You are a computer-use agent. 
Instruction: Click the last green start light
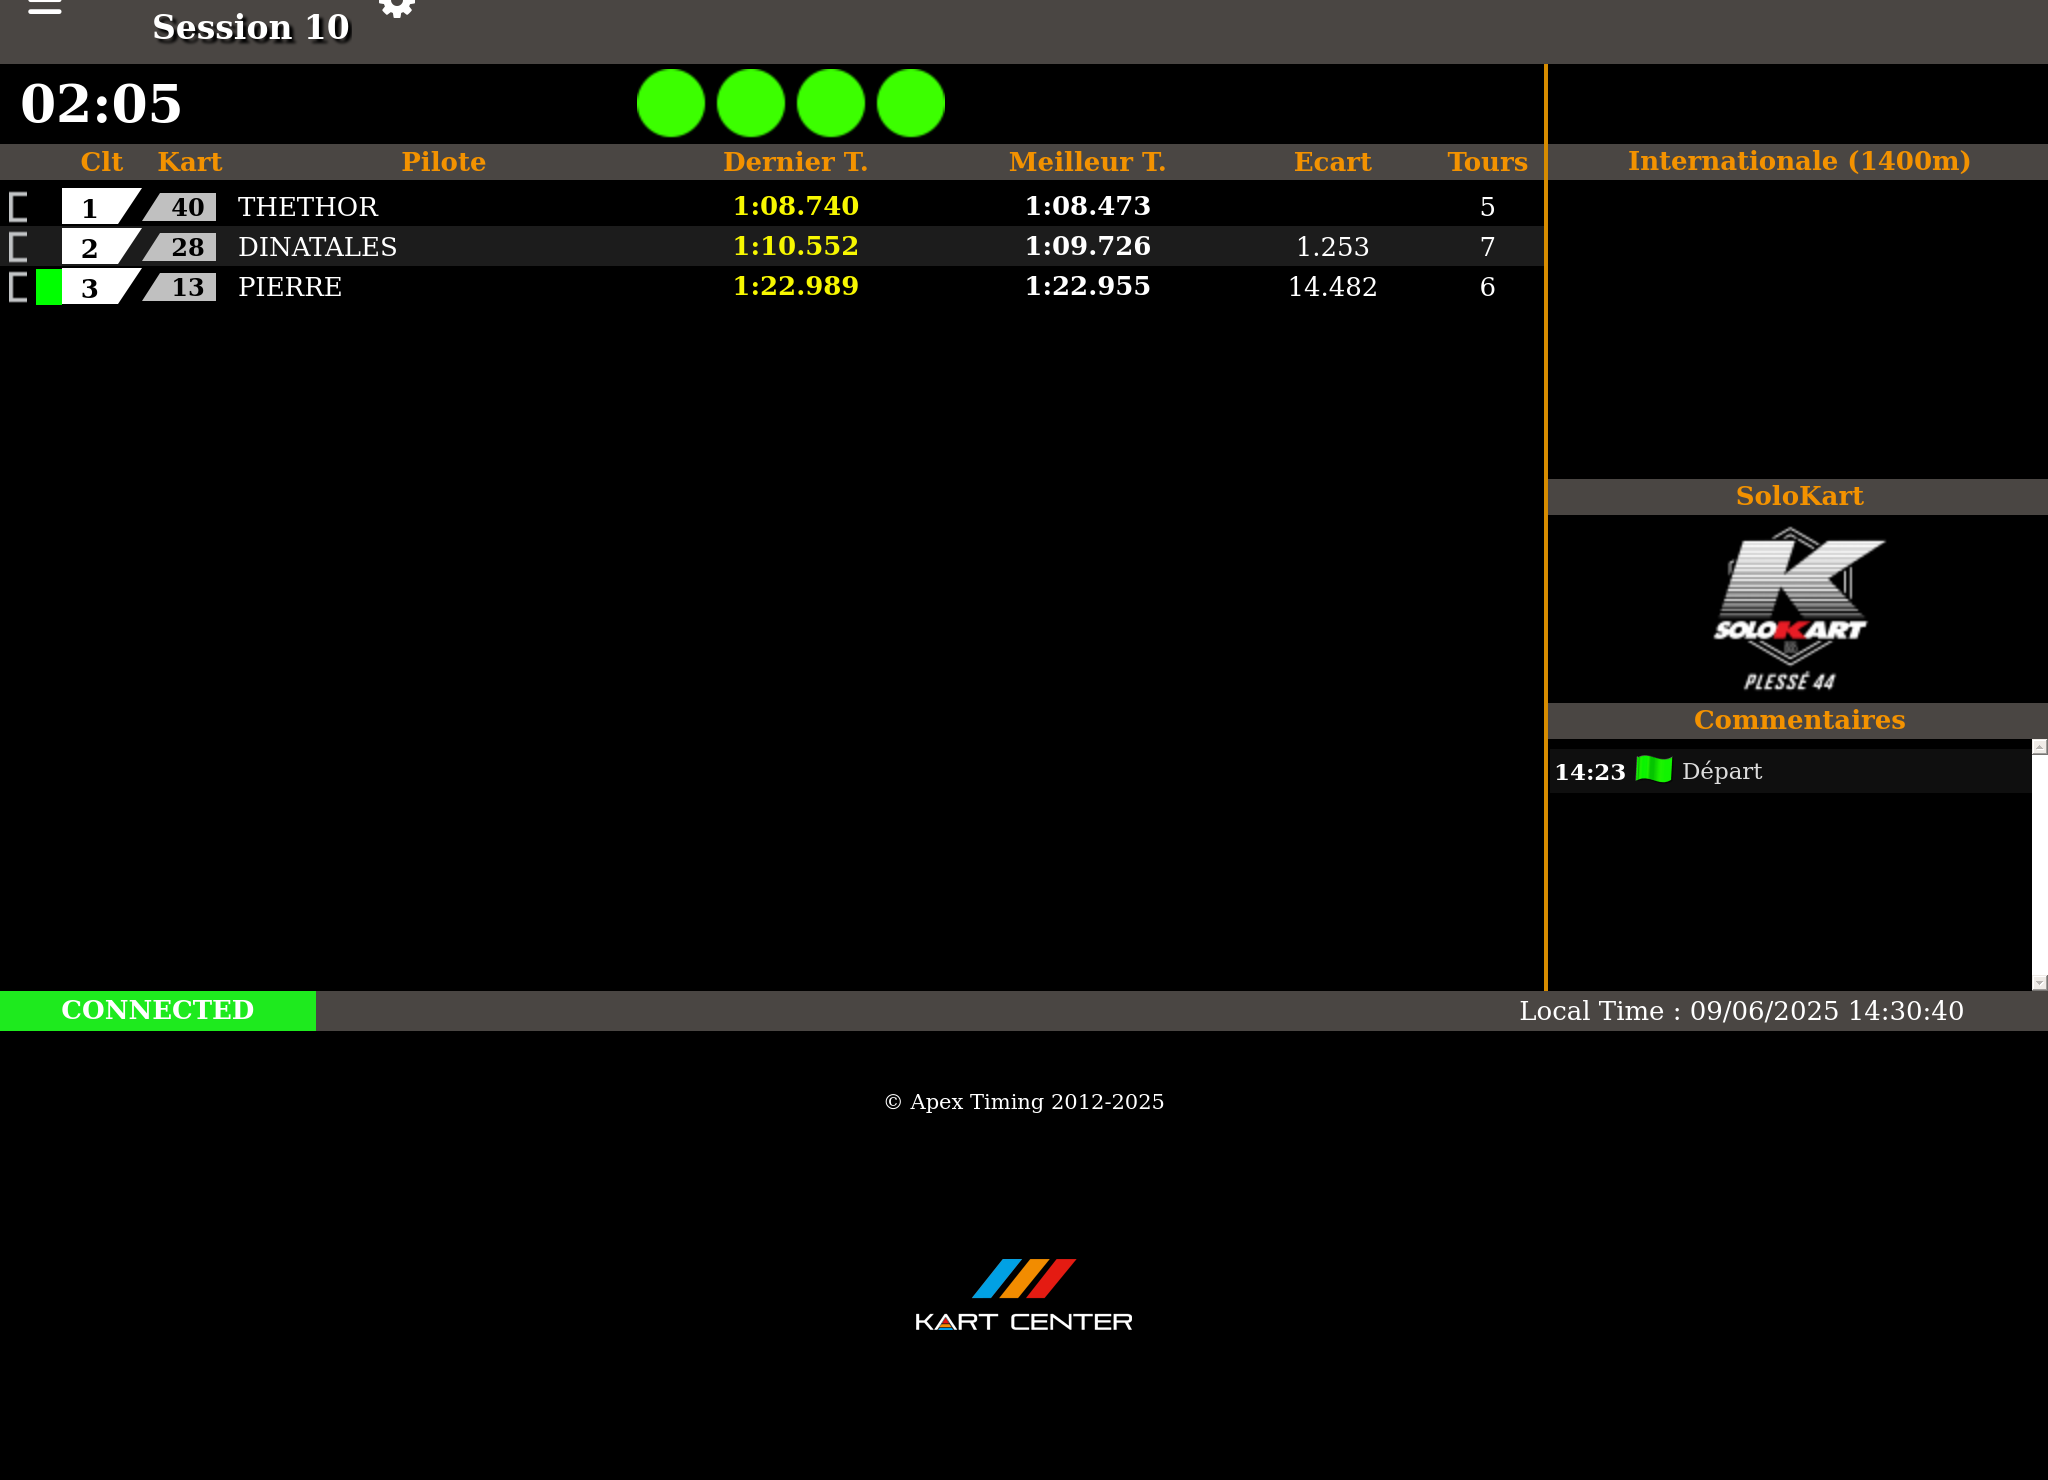[910, 103]
